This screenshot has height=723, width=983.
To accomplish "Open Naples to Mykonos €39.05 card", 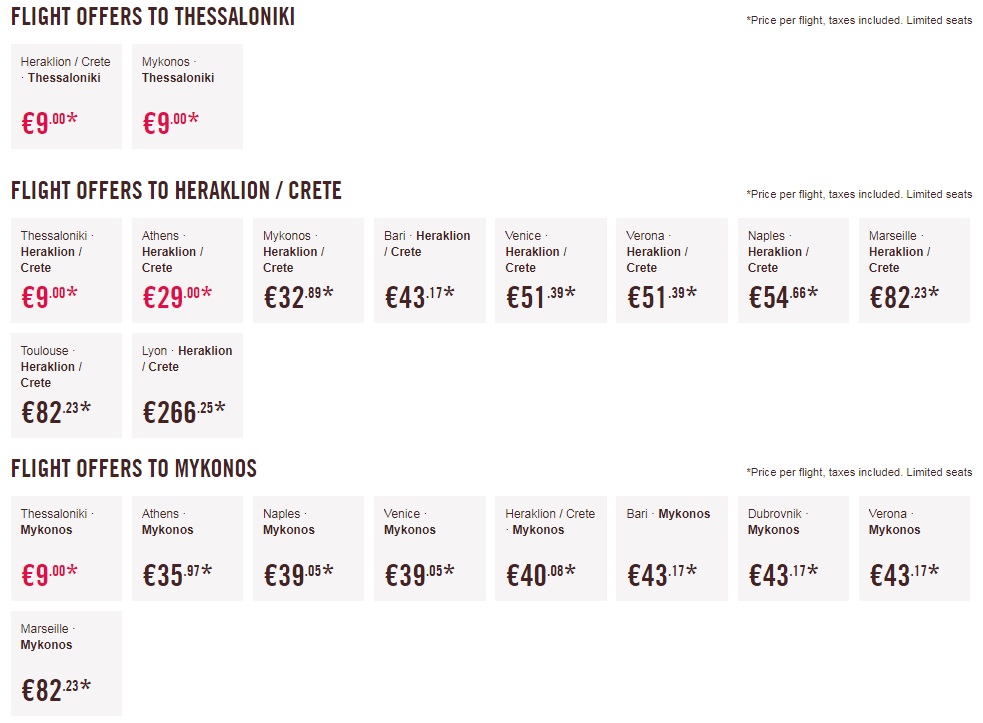I will point(308,549).
